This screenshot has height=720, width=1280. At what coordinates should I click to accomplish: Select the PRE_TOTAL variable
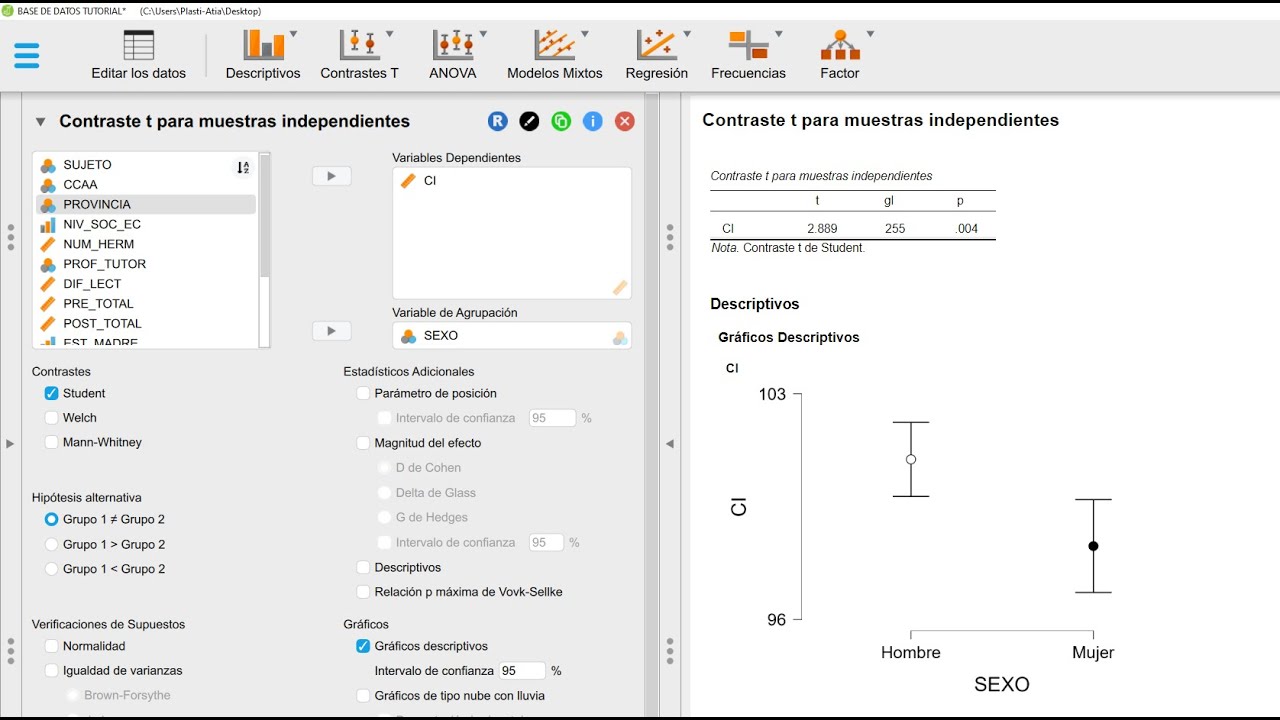click(x=145, y=304)
